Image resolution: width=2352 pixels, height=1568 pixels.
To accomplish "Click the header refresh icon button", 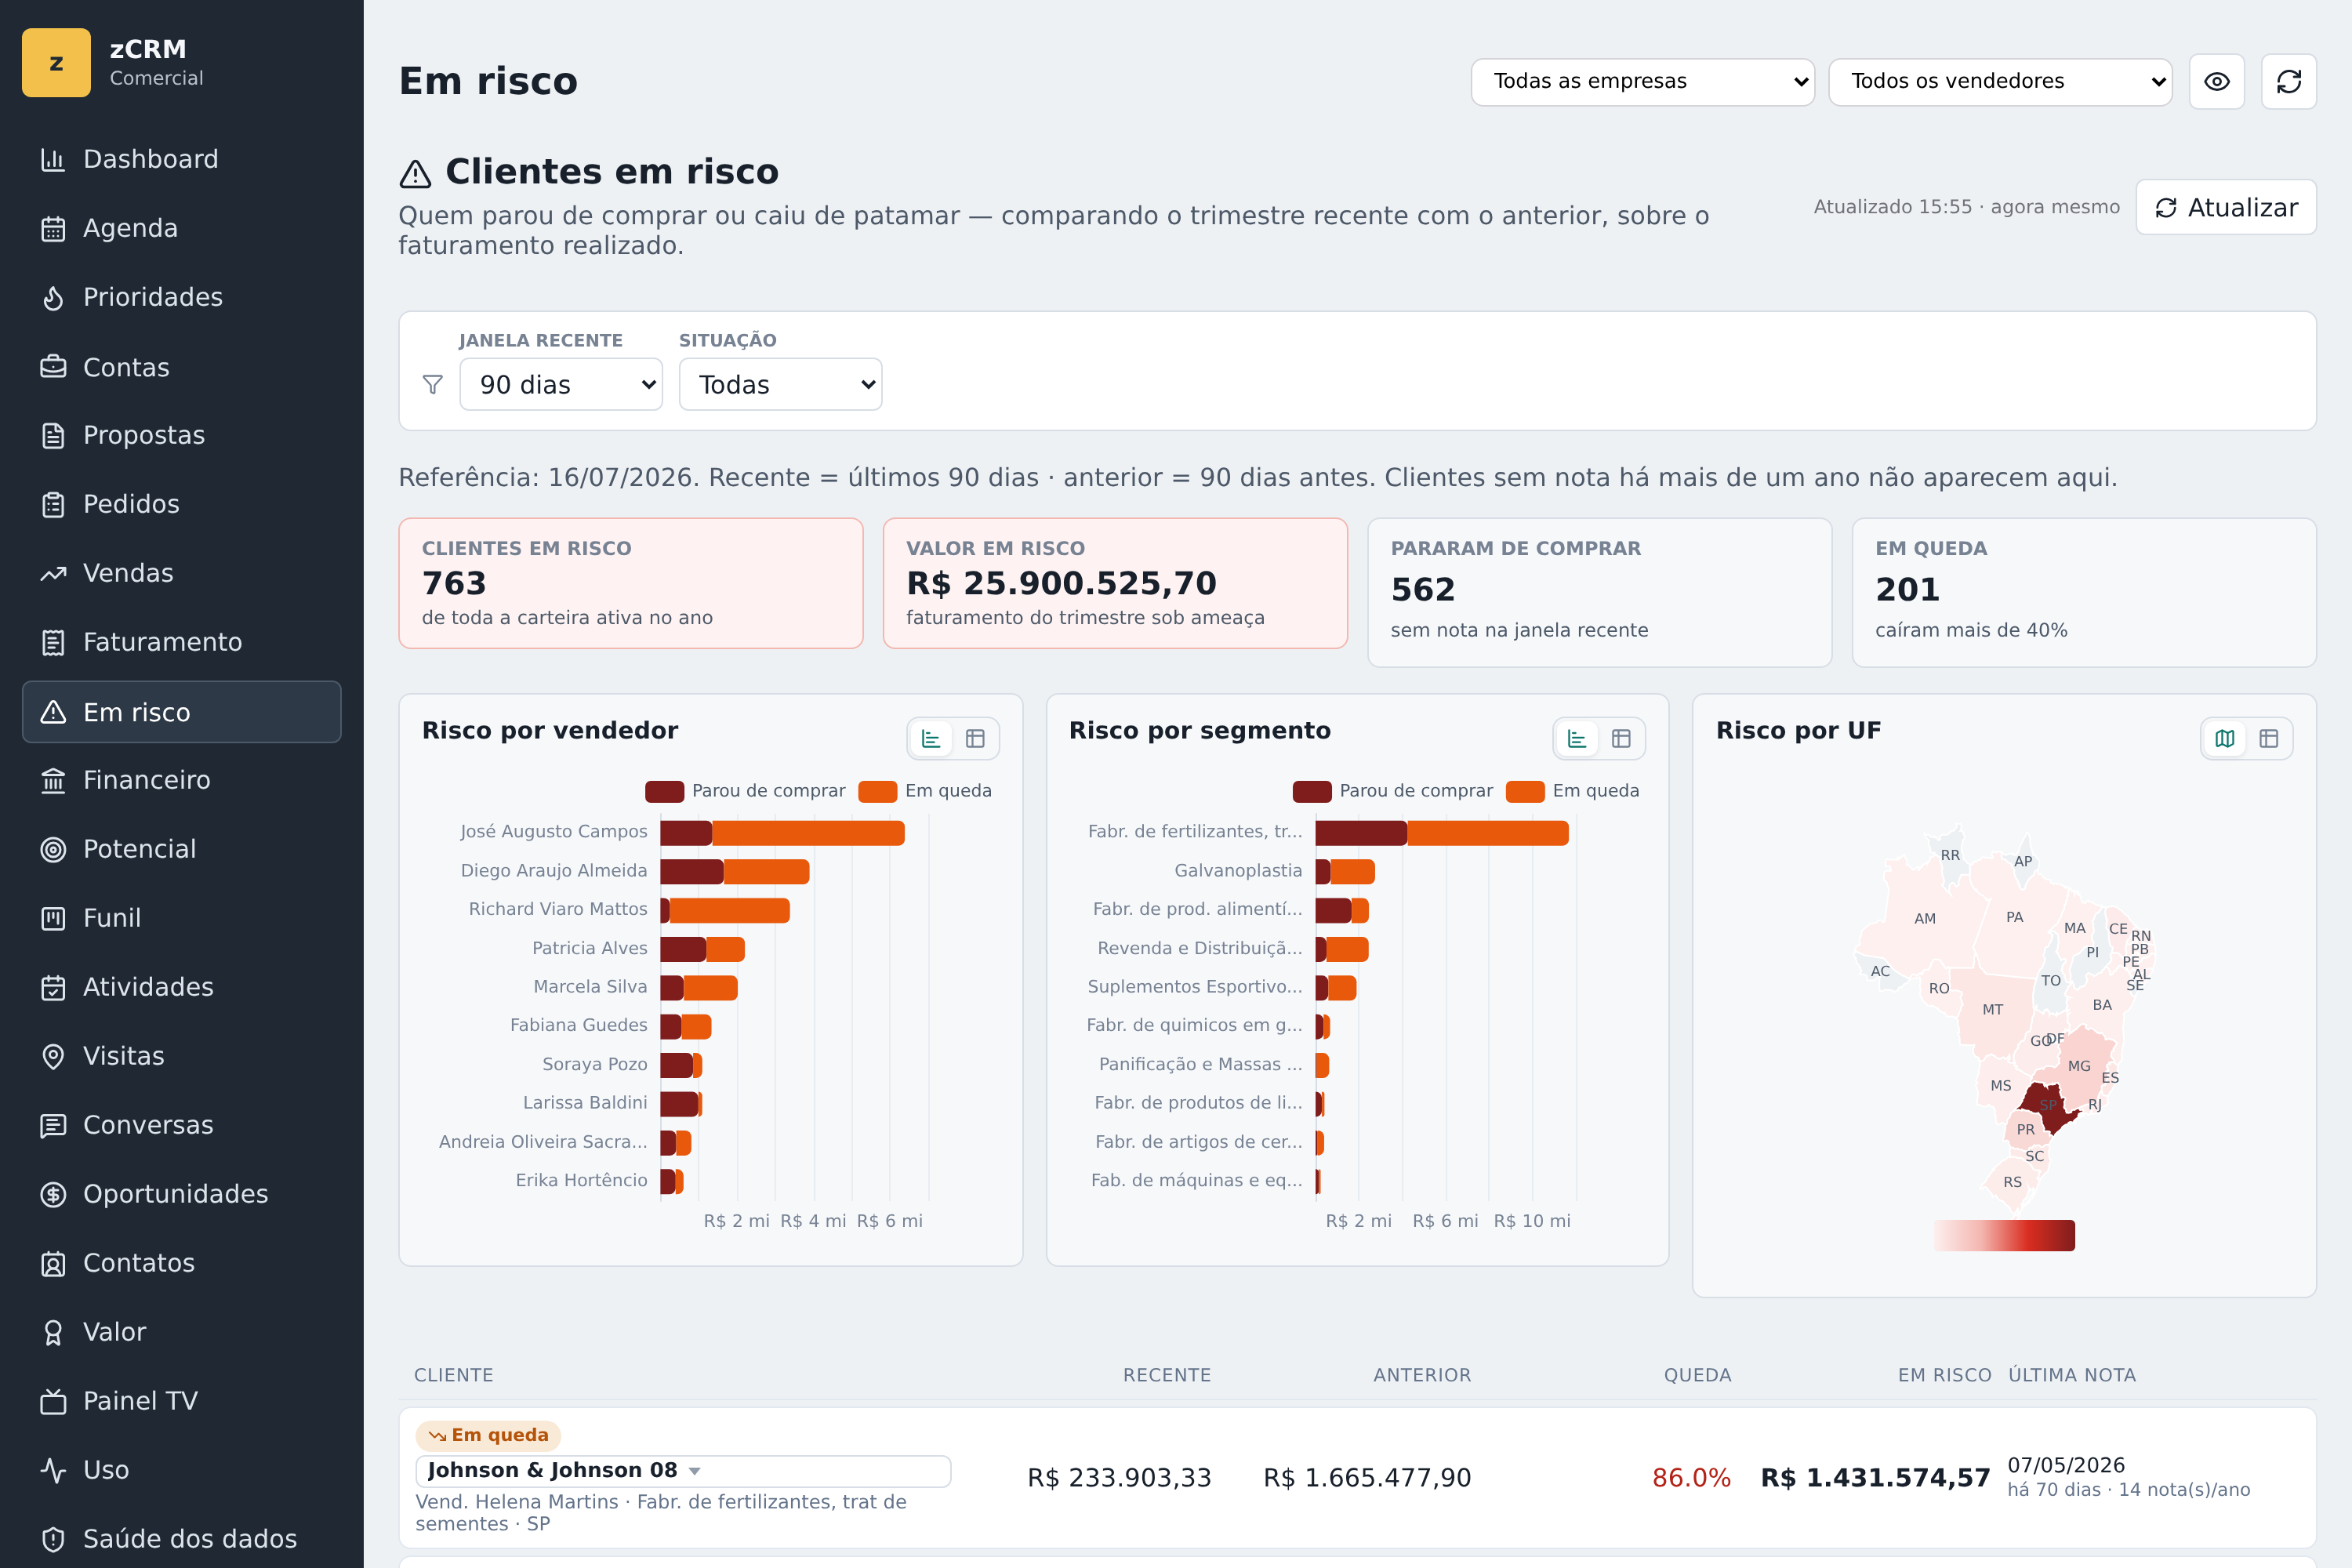I will tap(2289, 81).
